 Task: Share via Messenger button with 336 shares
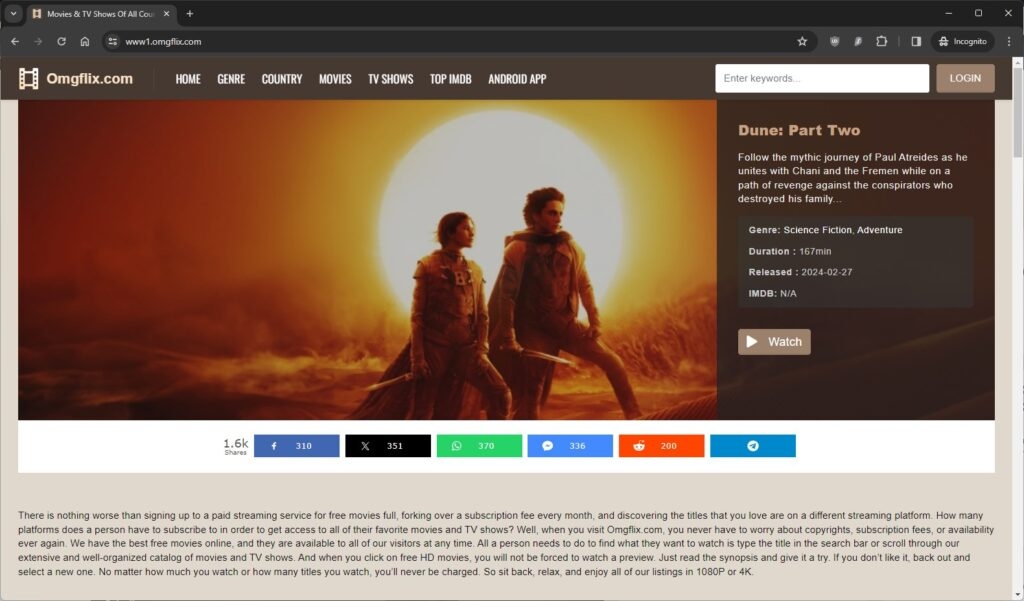pos(570,446)
